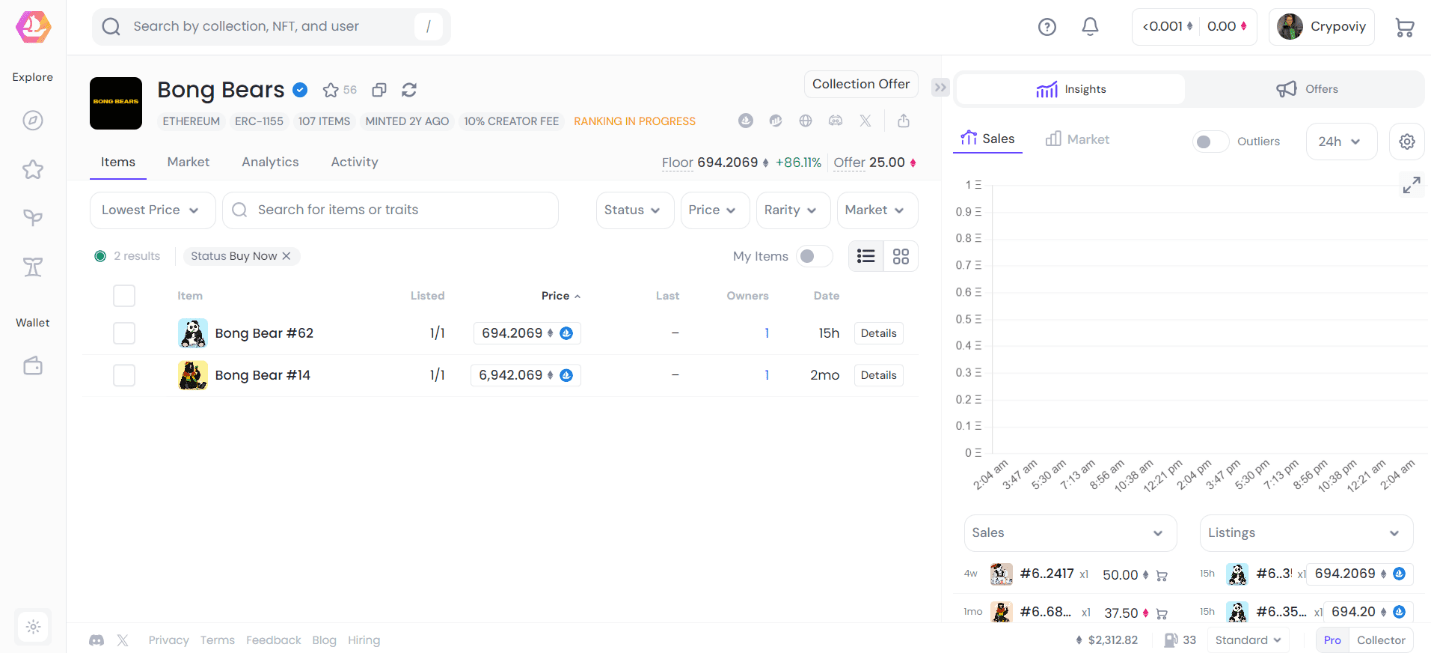Screen dimensions: 1431x653
Task: Expand the Rarity filter dropdown
Action: (792, 210)
